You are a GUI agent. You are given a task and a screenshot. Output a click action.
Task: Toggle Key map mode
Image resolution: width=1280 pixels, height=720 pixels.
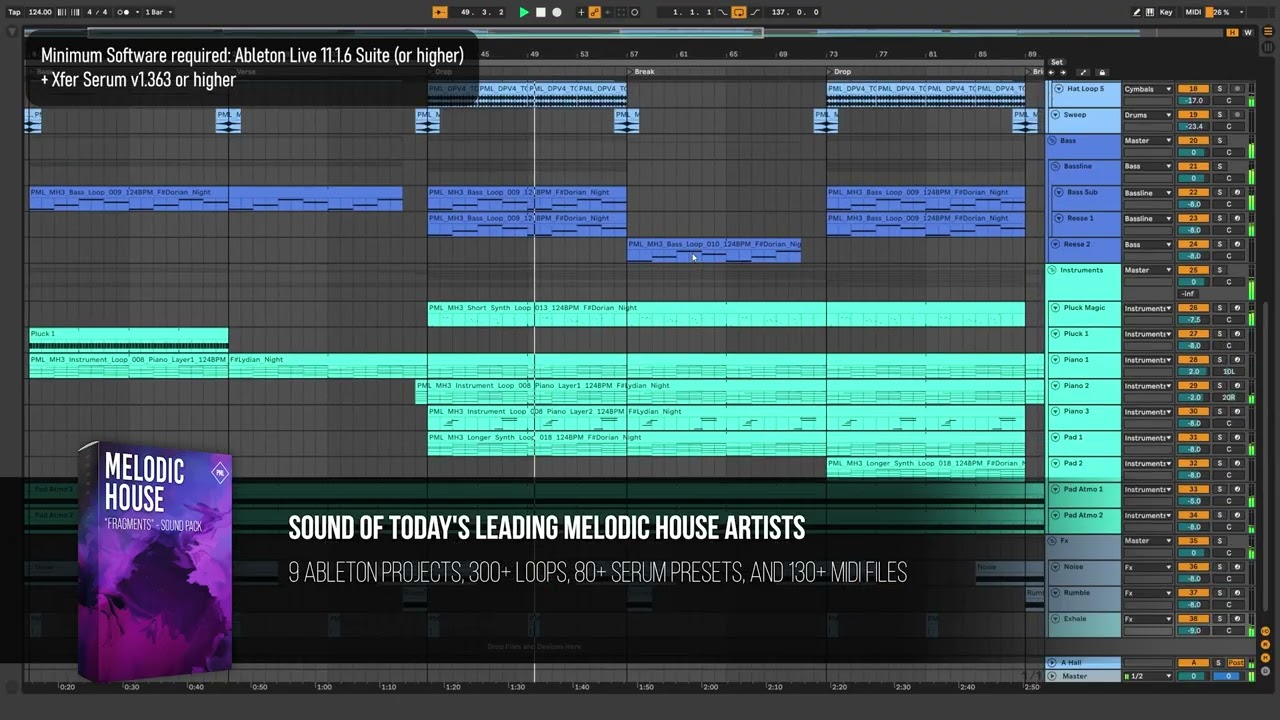coord(1166,12)
